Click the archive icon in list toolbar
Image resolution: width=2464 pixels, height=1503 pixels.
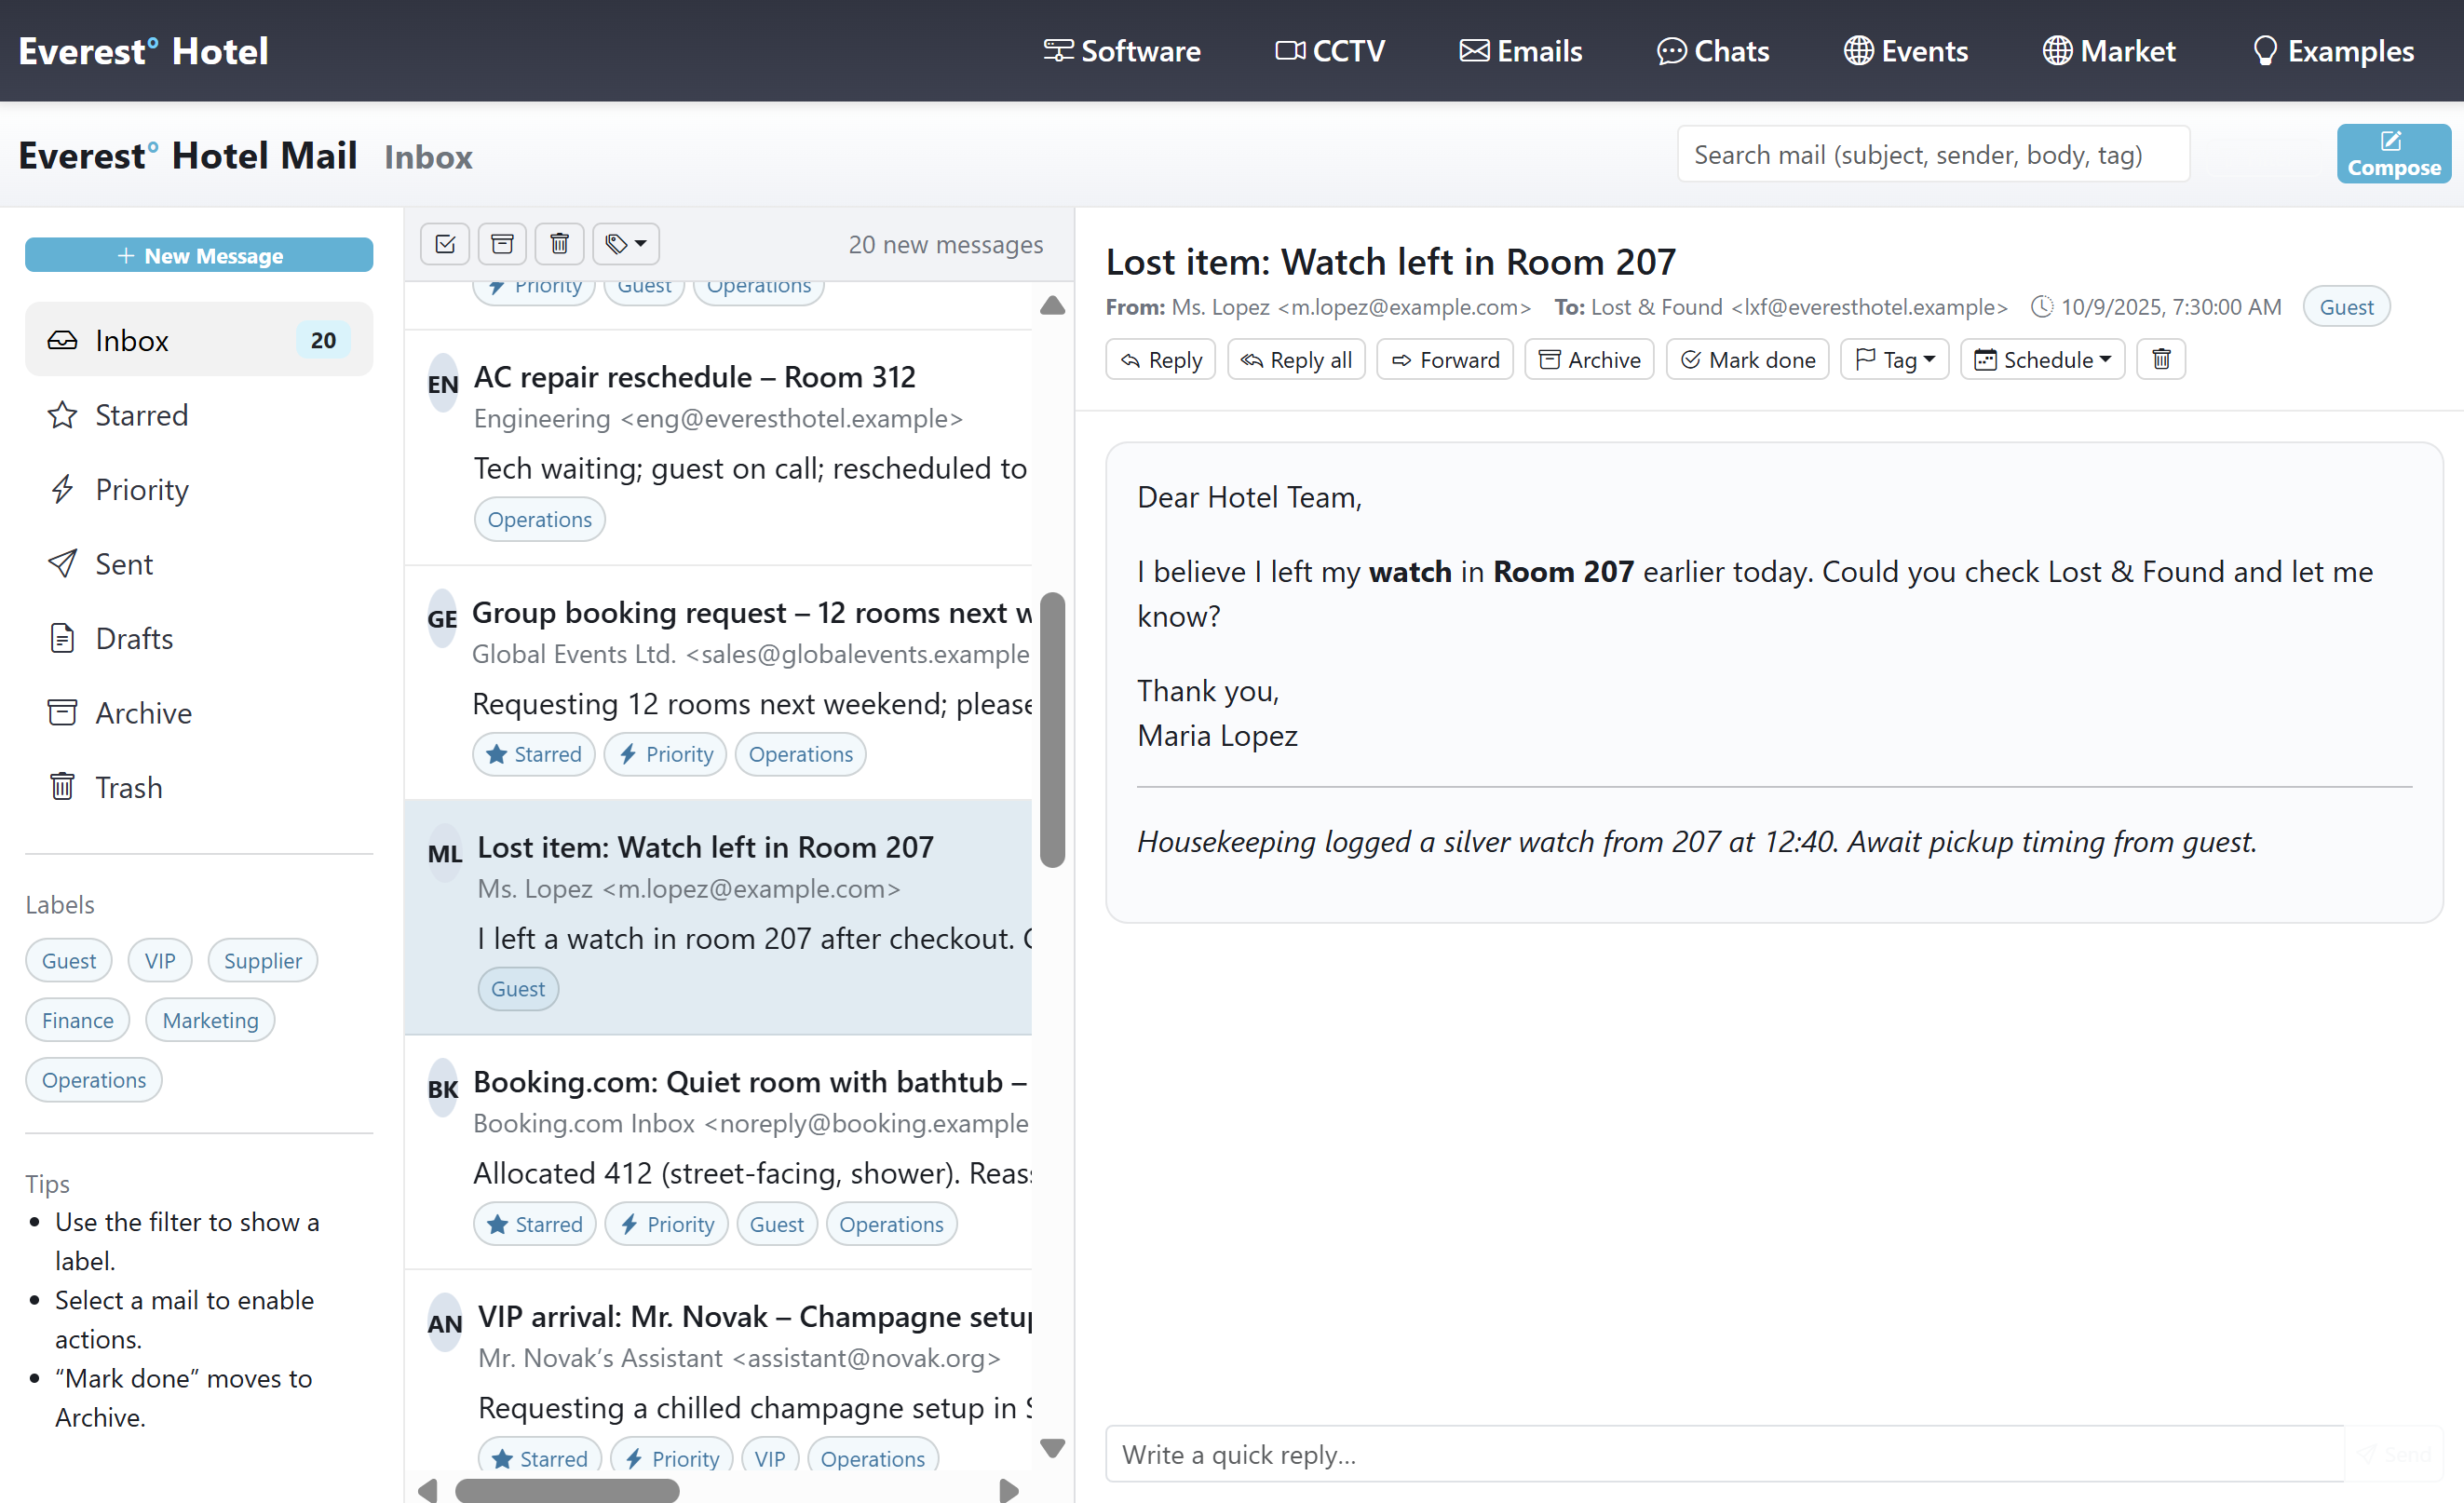(502, 244)
